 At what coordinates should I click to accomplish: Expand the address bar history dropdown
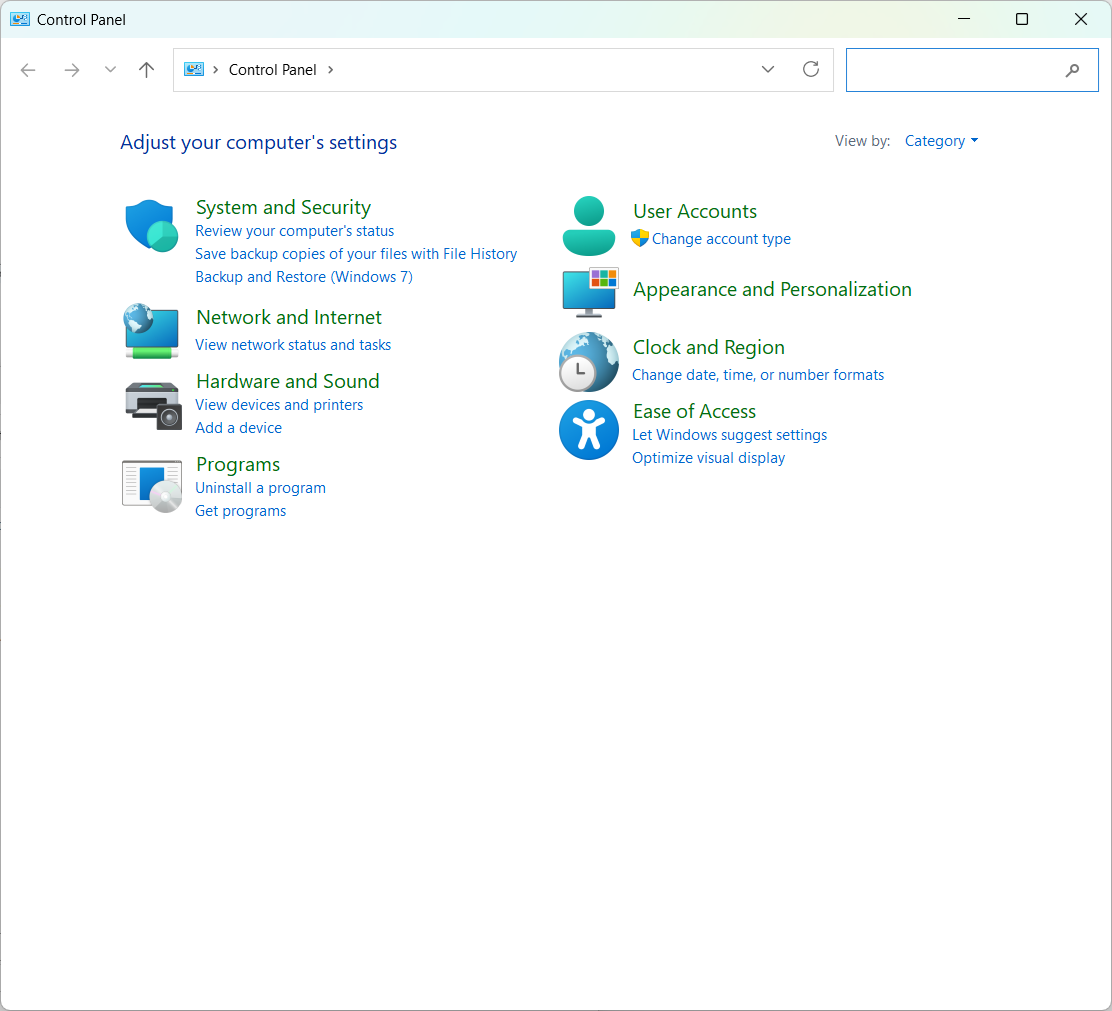point(768,69)
